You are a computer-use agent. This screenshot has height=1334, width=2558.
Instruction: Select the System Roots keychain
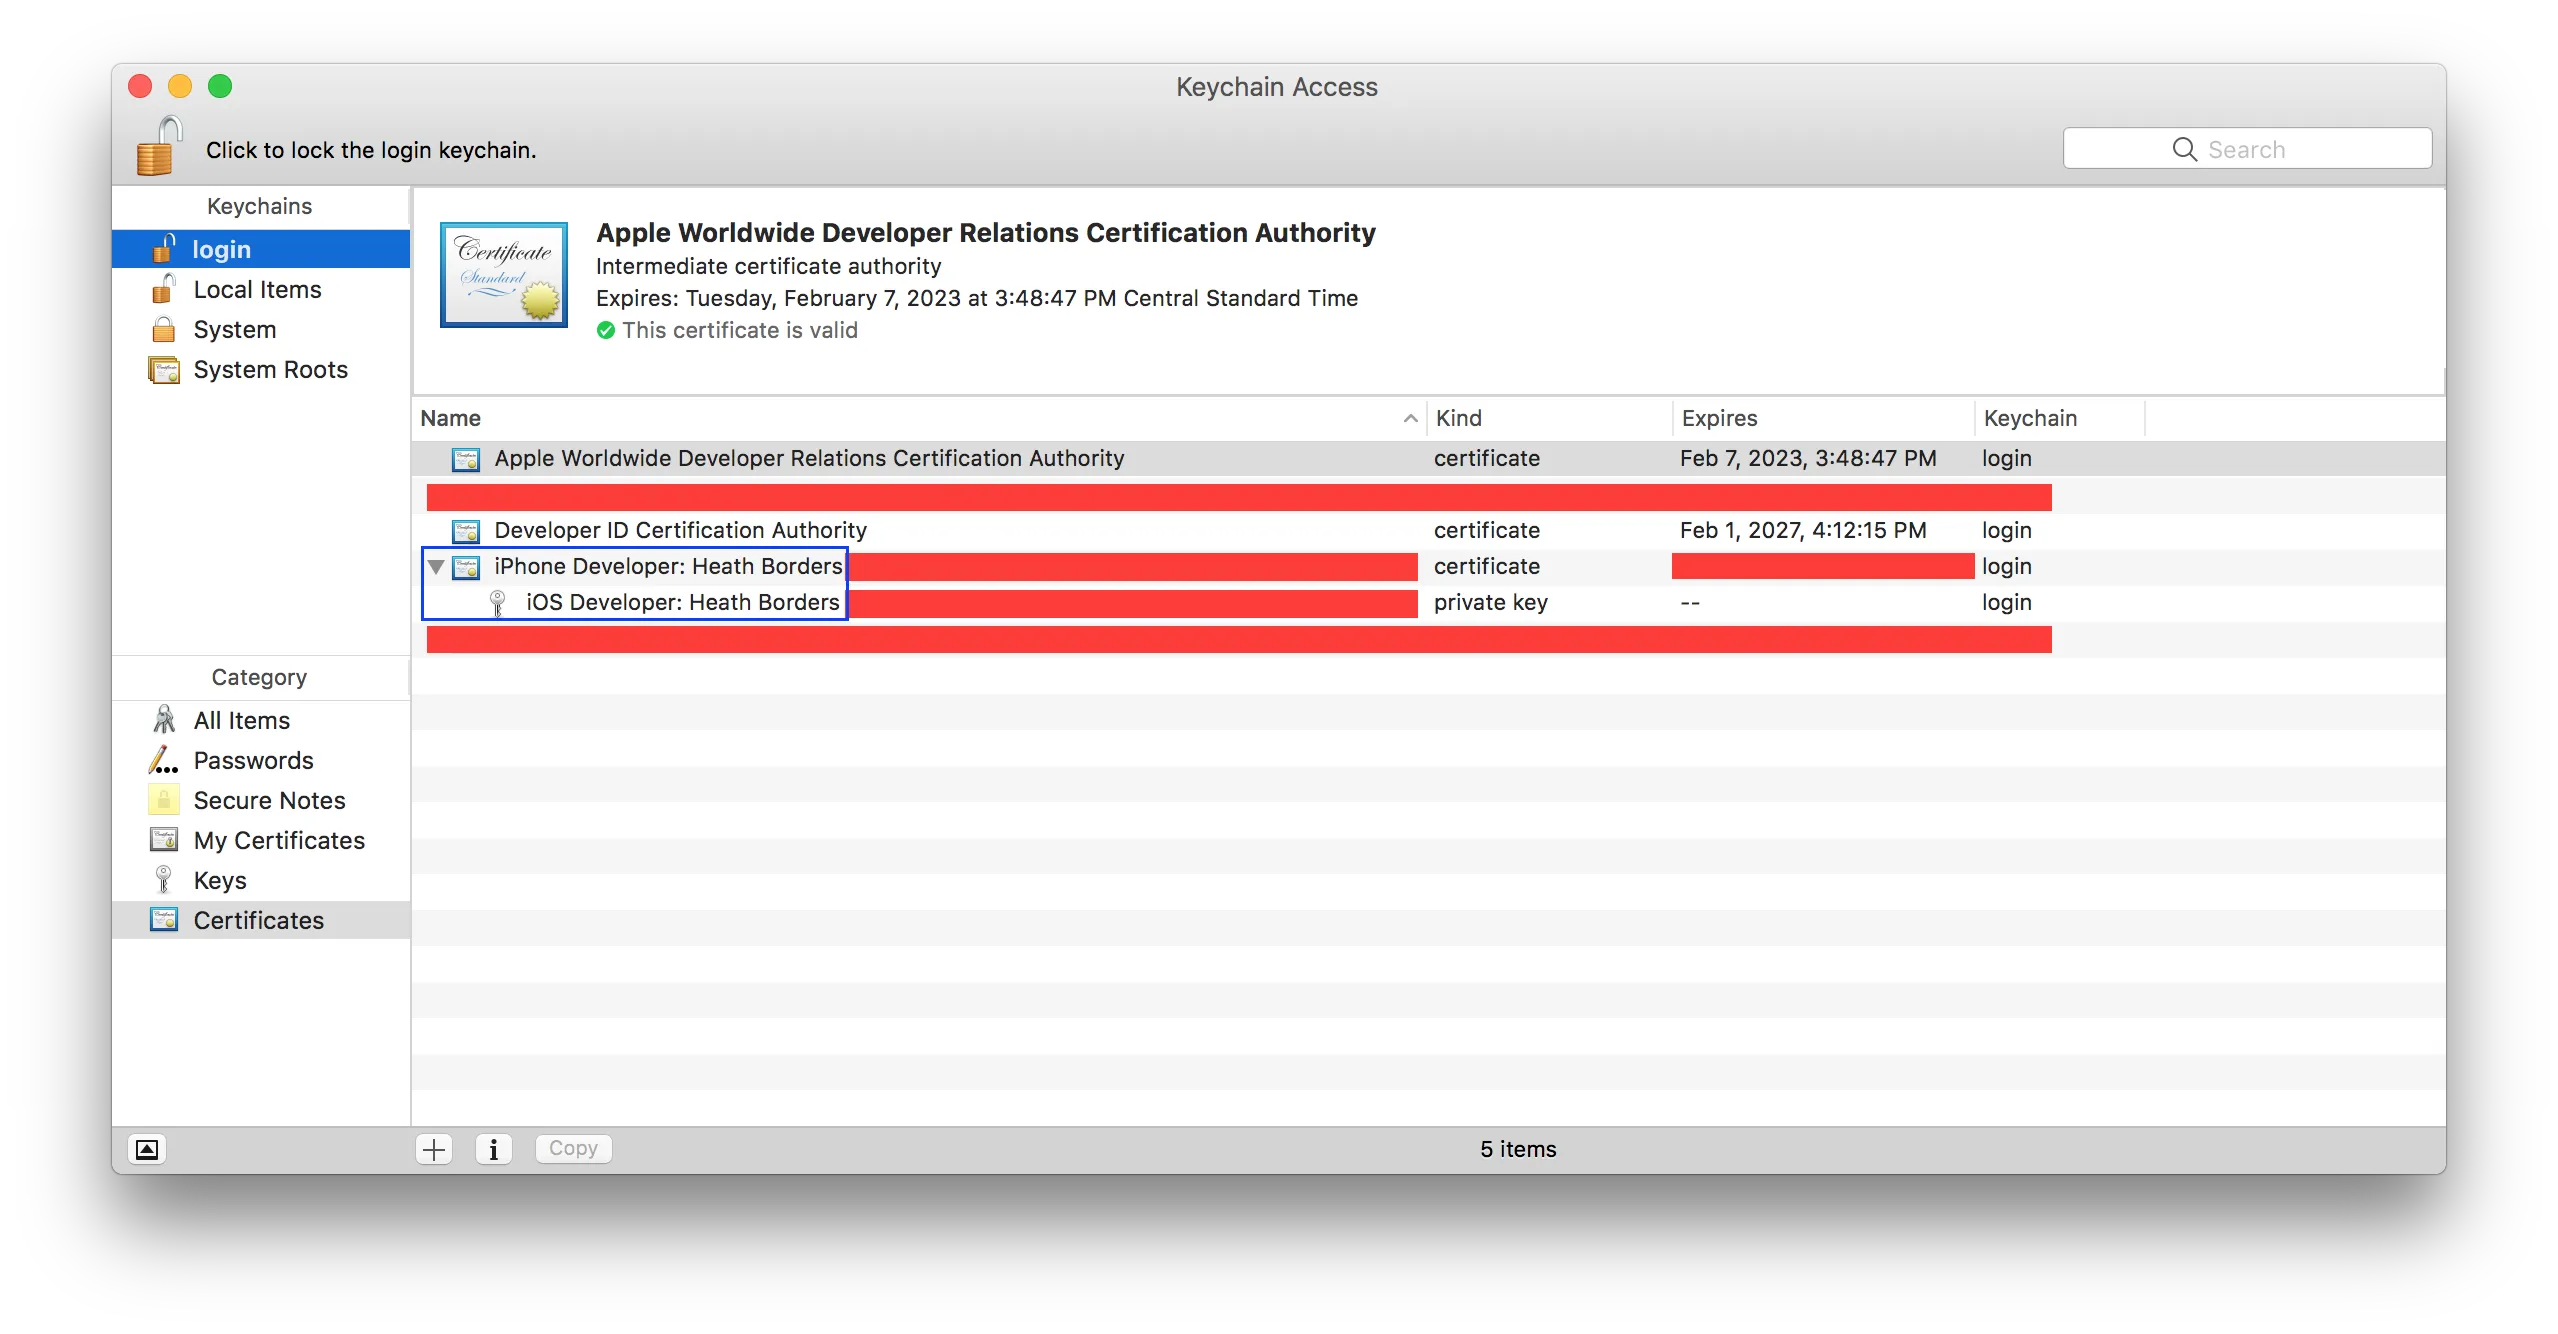pos(270,370)
